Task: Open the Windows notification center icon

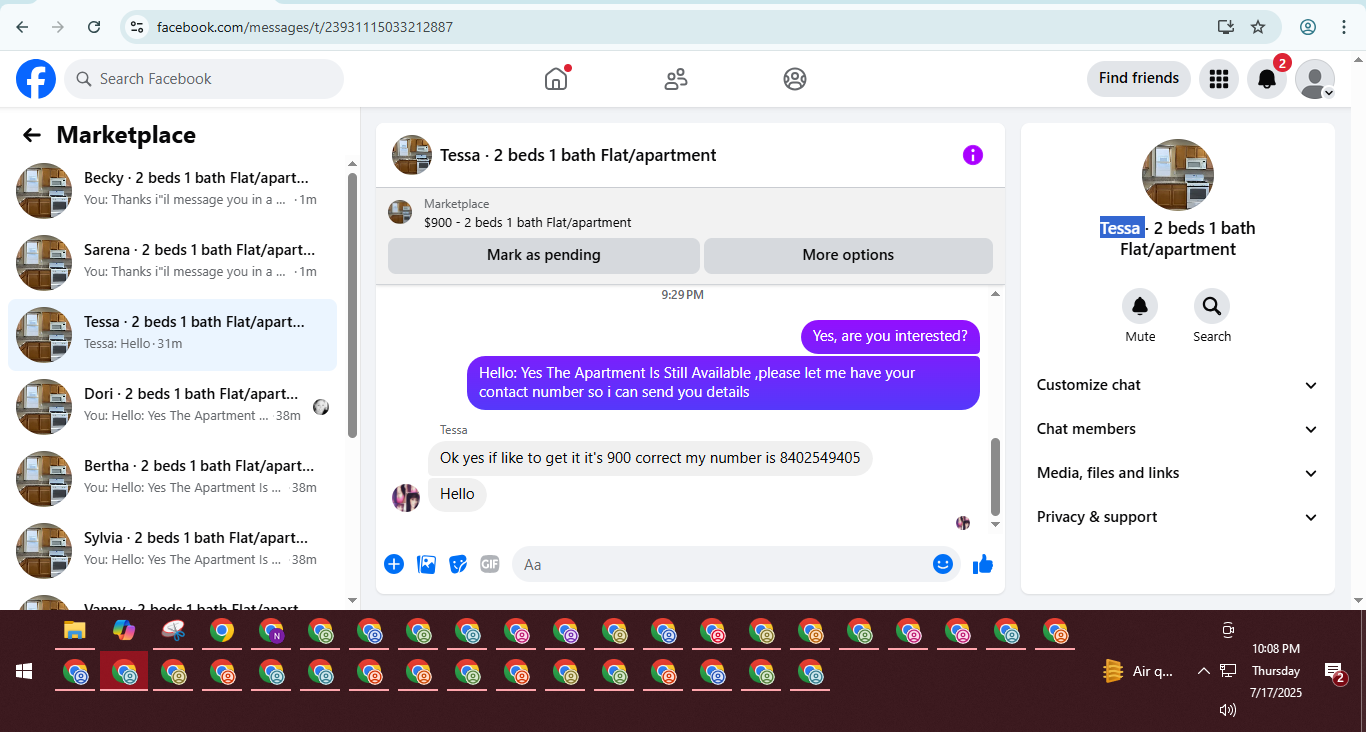Action: click(x=1333, y=671)
